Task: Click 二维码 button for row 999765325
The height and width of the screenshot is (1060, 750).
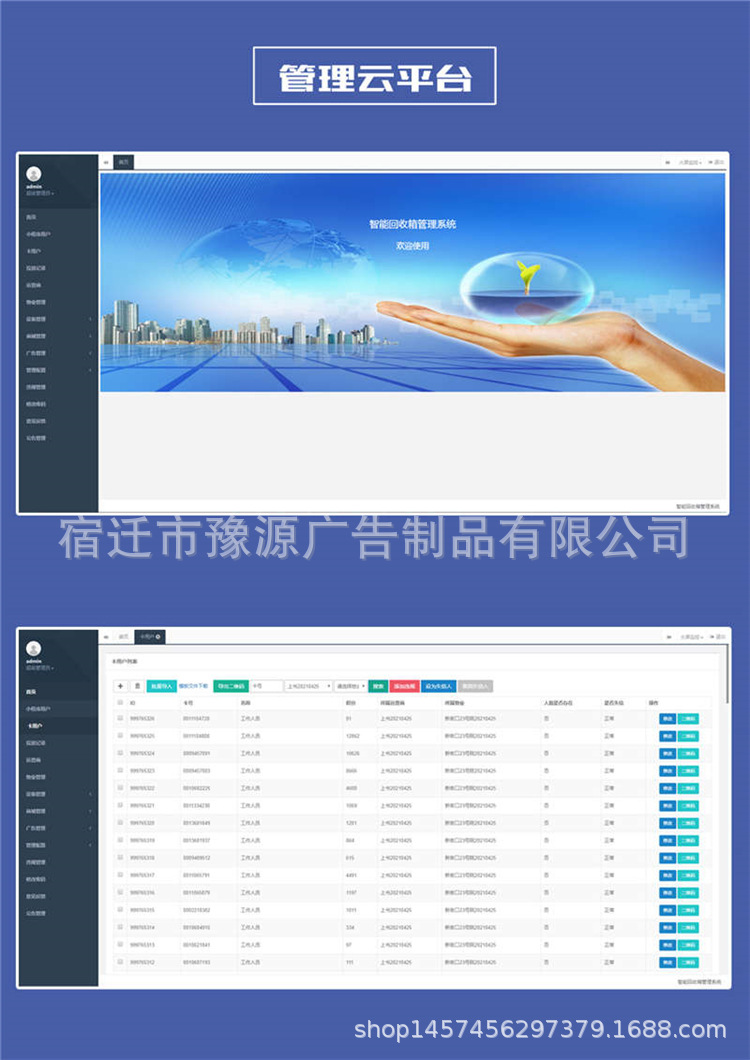Action: (688, 736)
